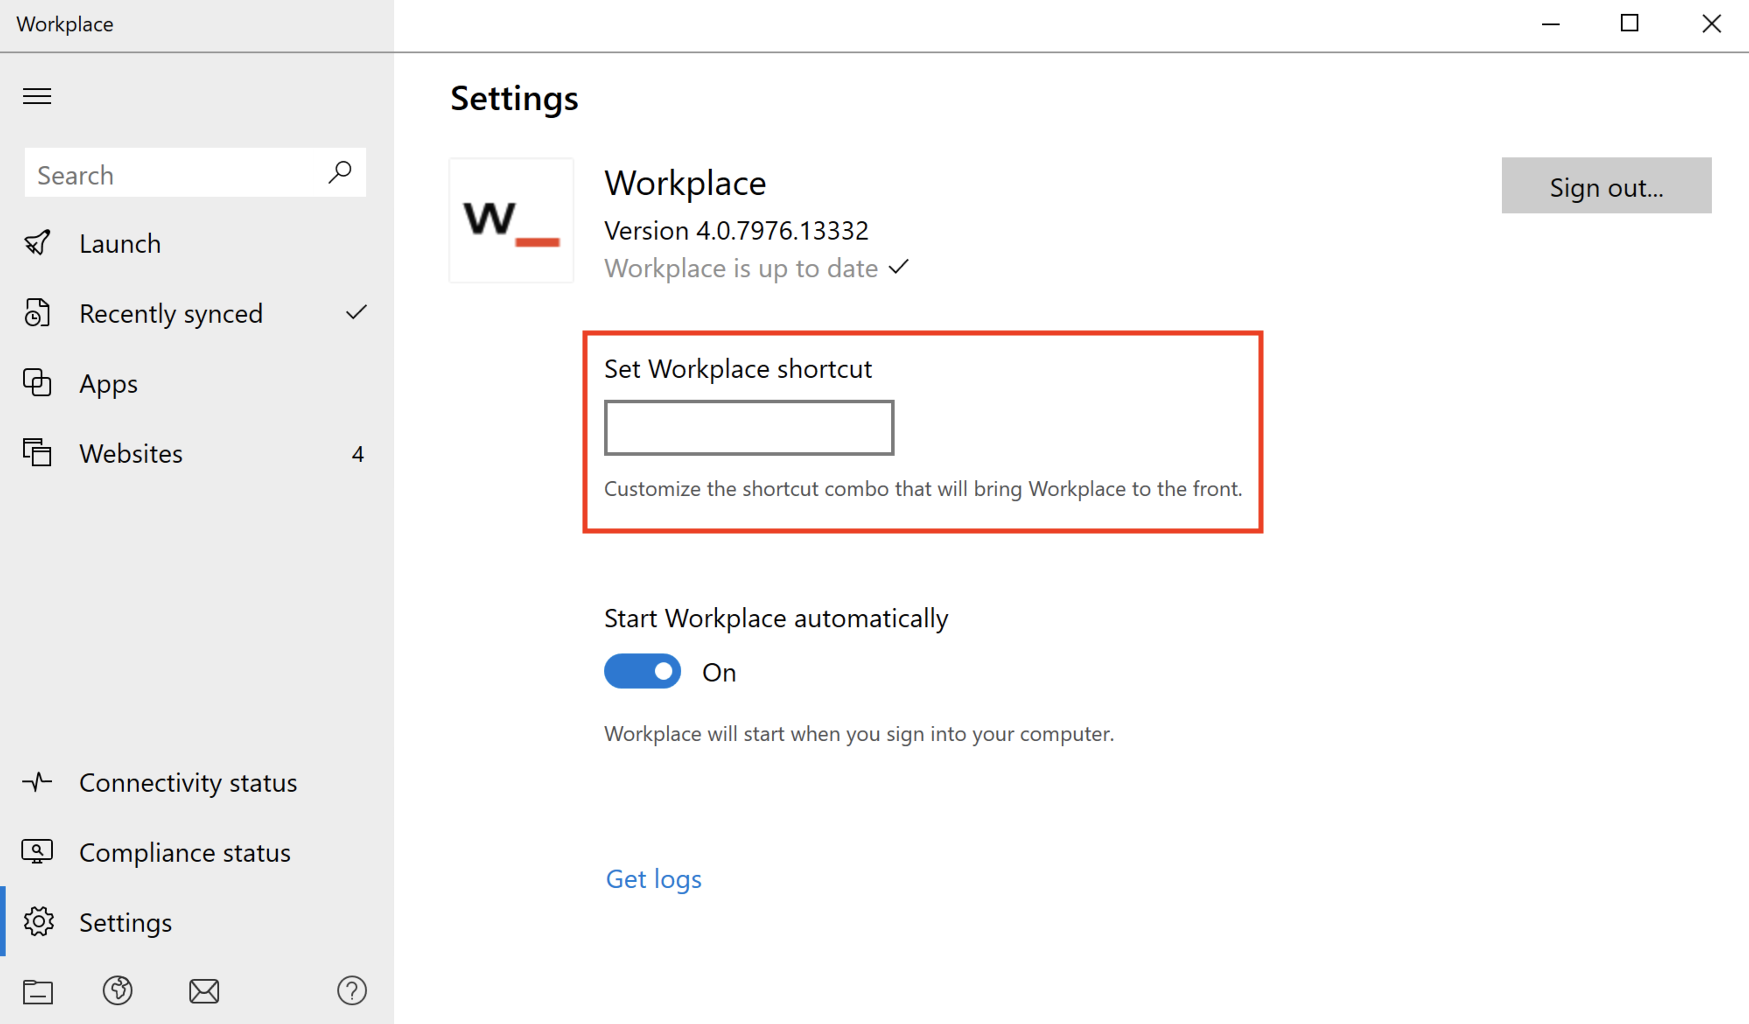This screenshot has width=1749, height=1024.
Task: Open the folder icon at the bottom
Action: 37,991
